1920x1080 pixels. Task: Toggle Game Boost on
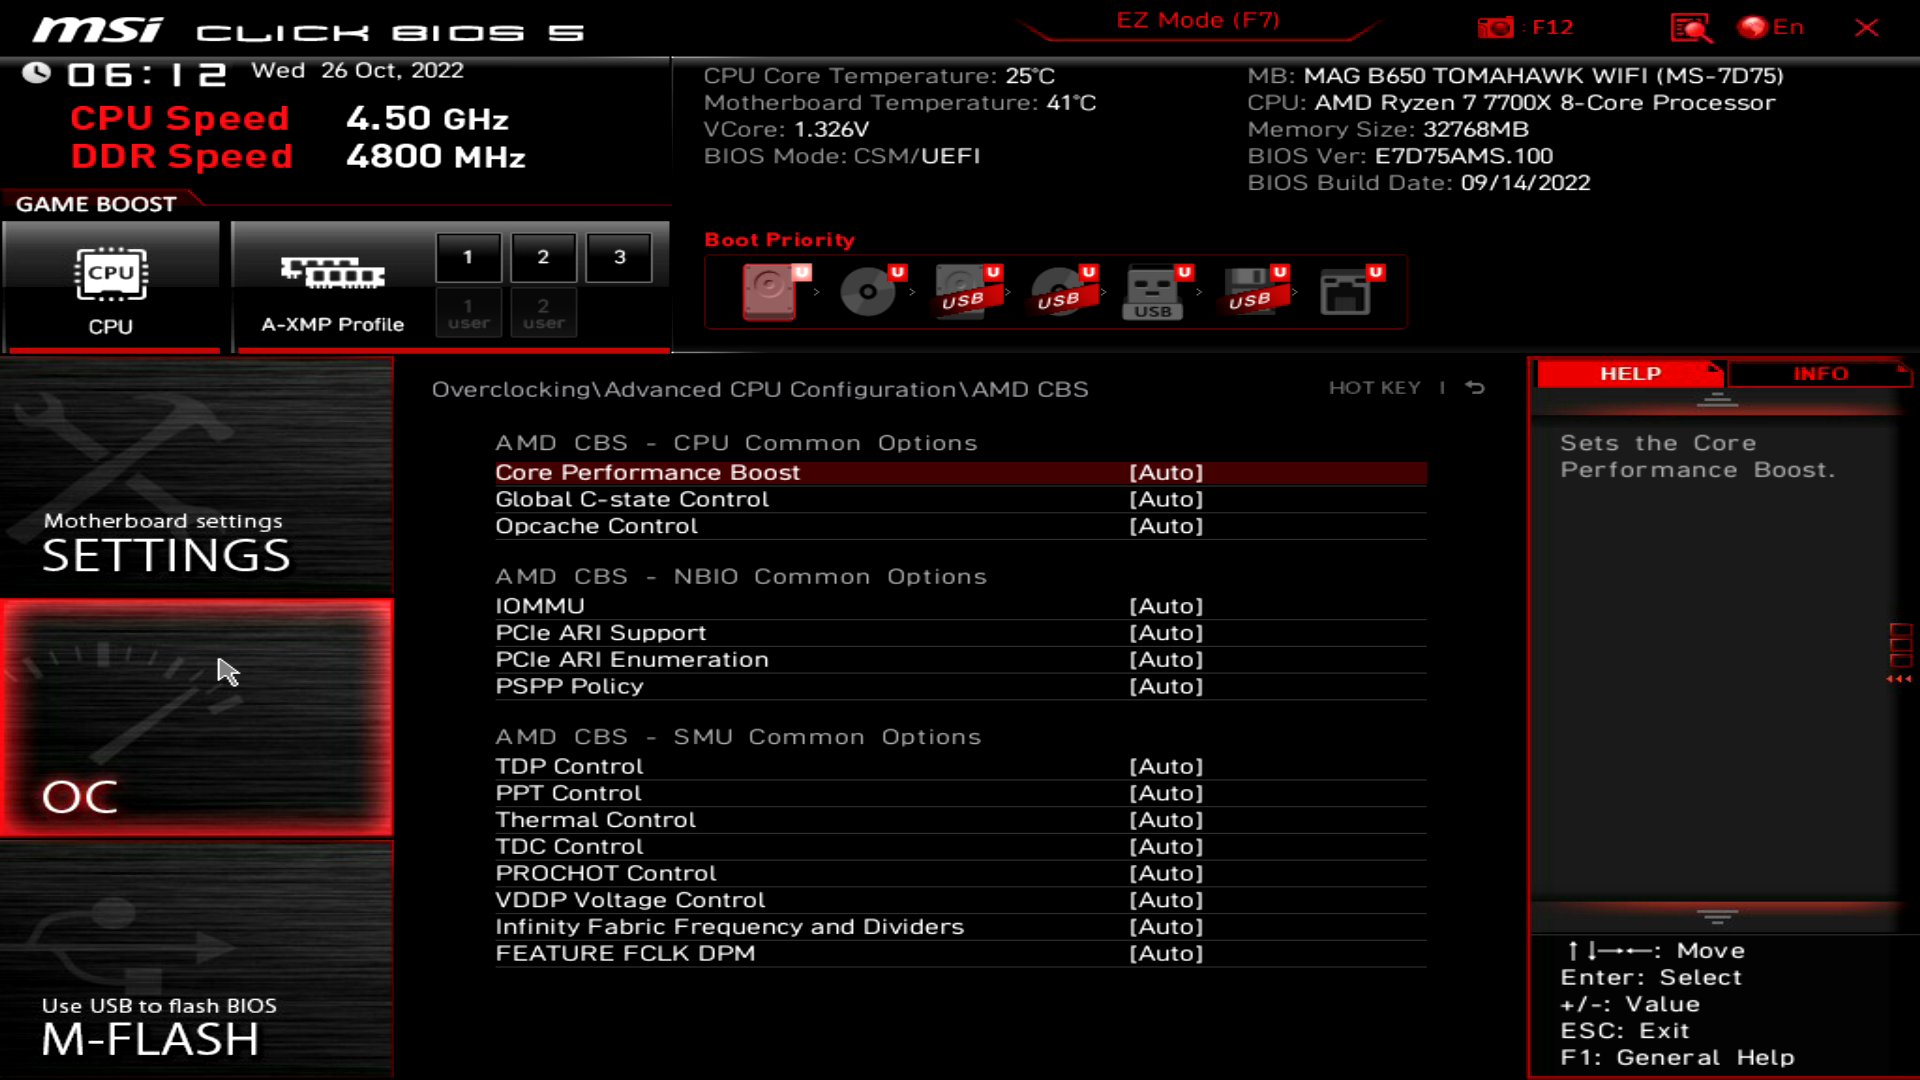pyautogui.click(x=95, y=204)
